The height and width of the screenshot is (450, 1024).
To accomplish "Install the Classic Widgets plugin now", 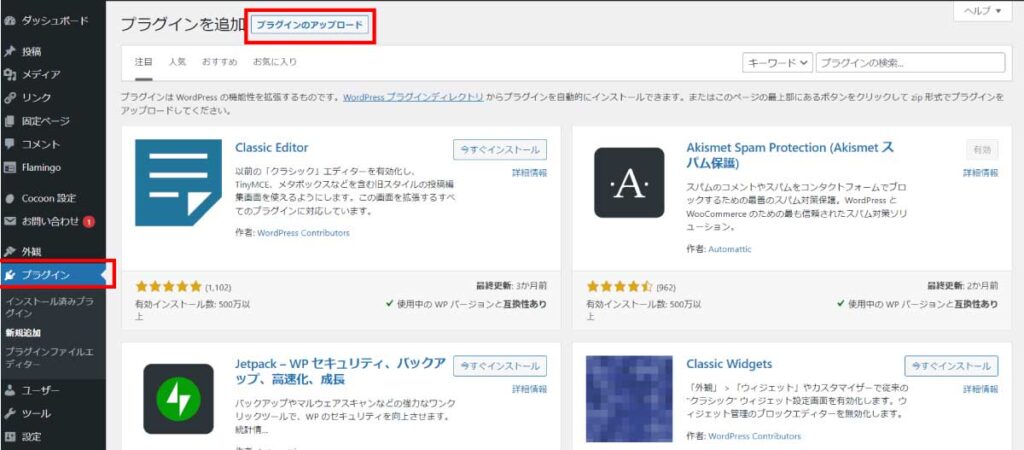I will pos(951,366).
